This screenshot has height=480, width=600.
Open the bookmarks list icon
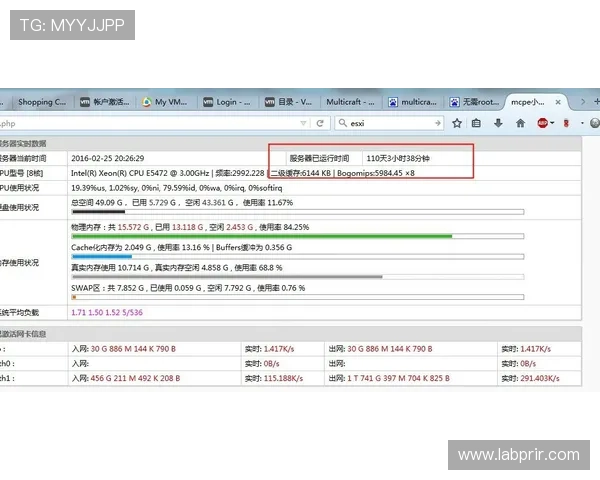pyautogui.click(x=476, y=123)
